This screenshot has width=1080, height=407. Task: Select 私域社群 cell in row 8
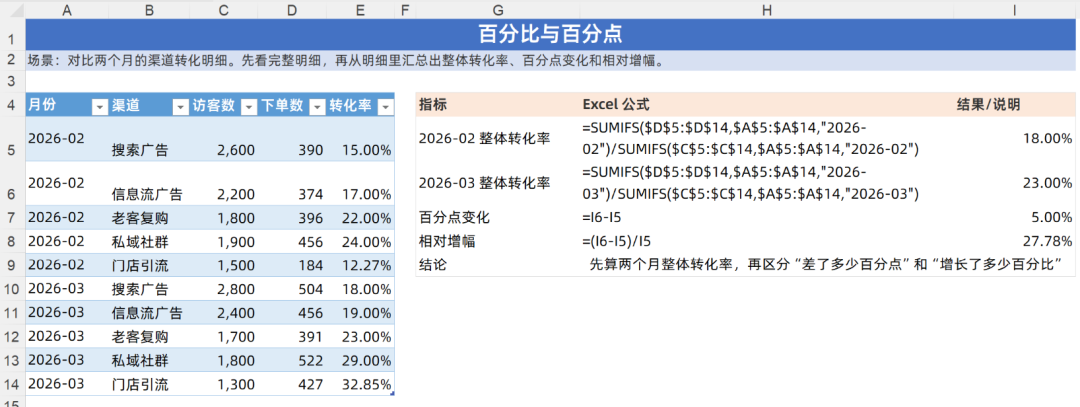click(149, 241)
